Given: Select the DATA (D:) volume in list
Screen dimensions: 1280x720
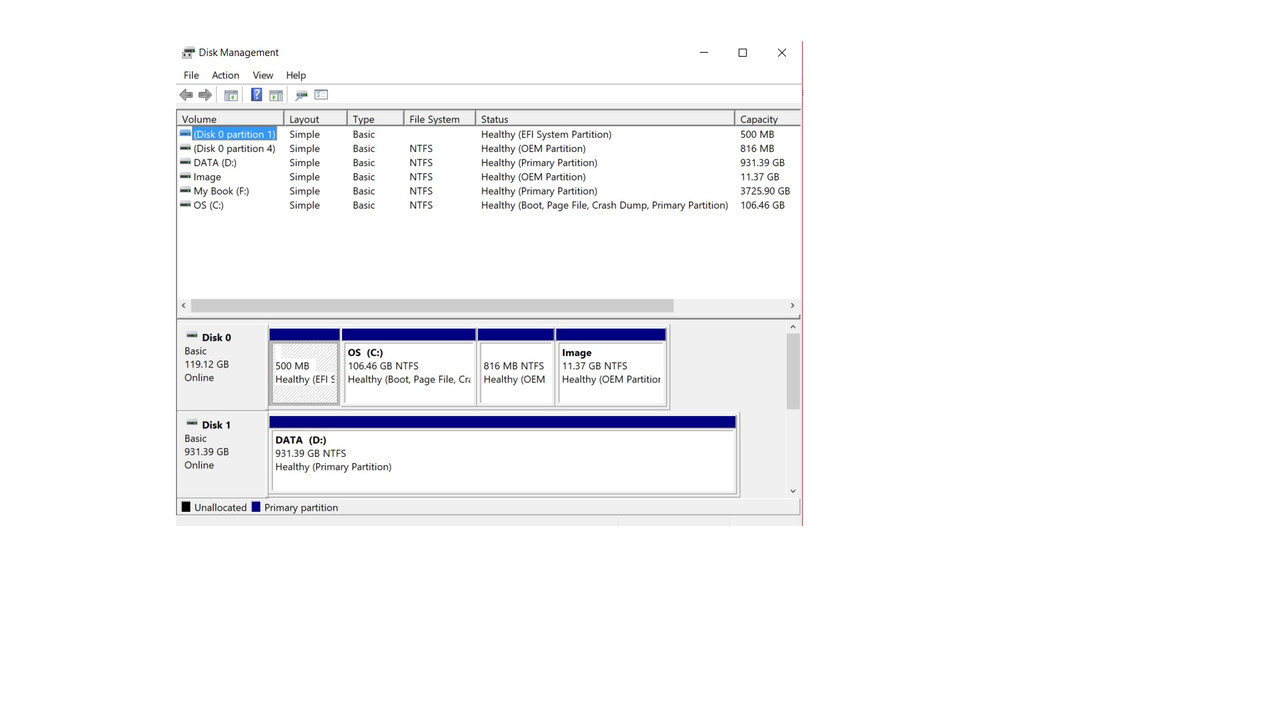Looking at the screenshot, I should pos(215,162).
